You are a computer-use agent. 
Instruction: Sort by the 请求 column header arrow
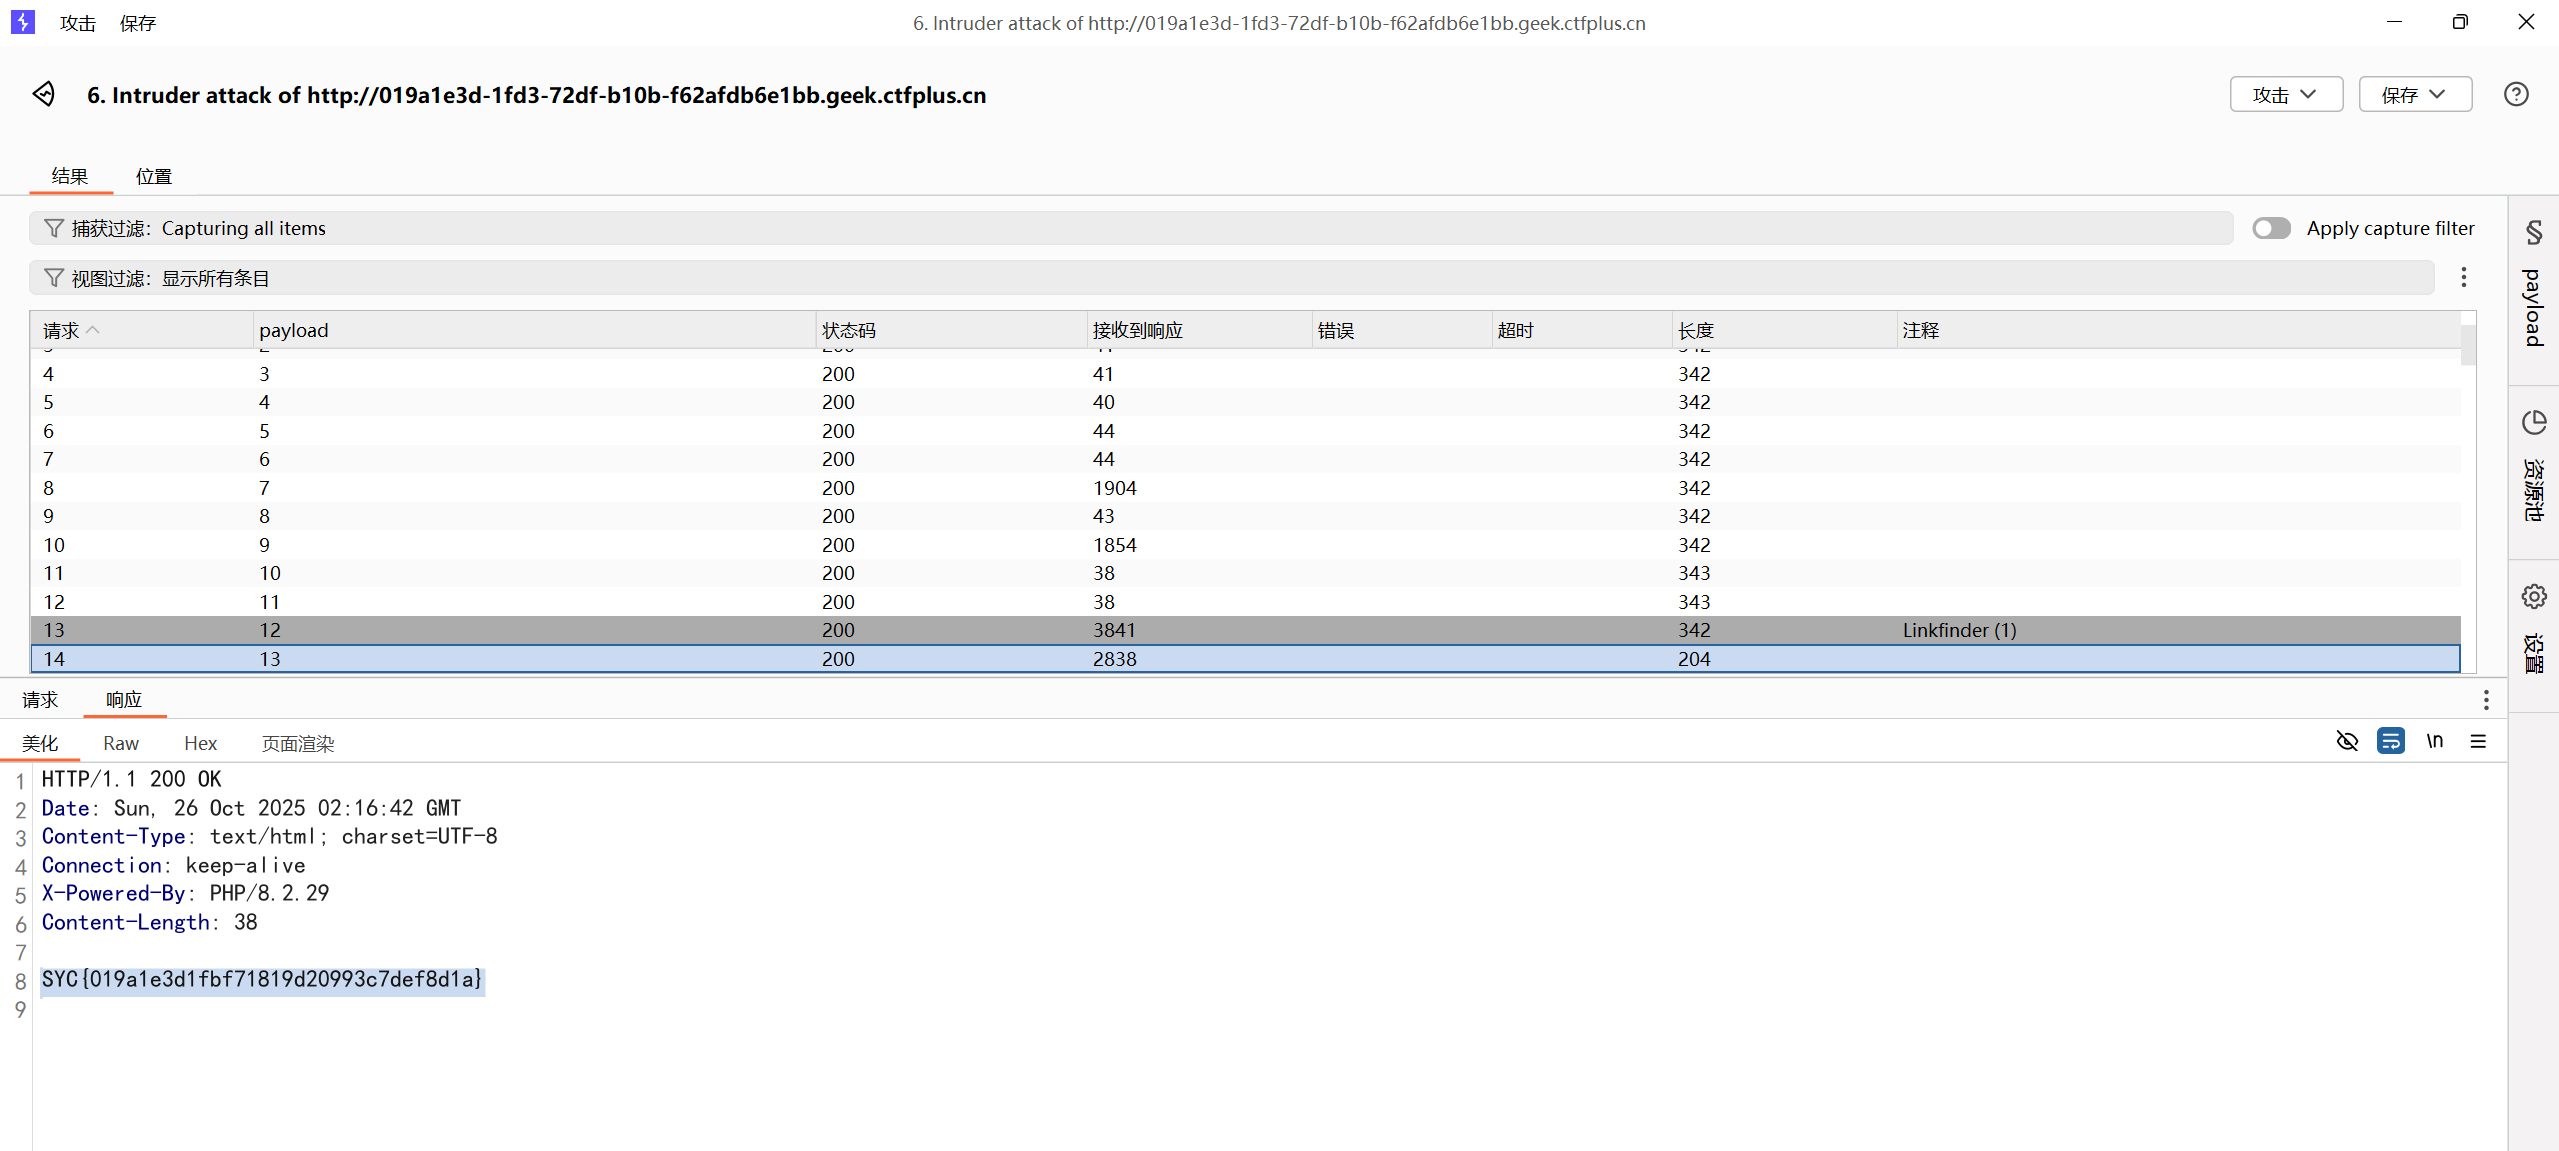(93, 330)
